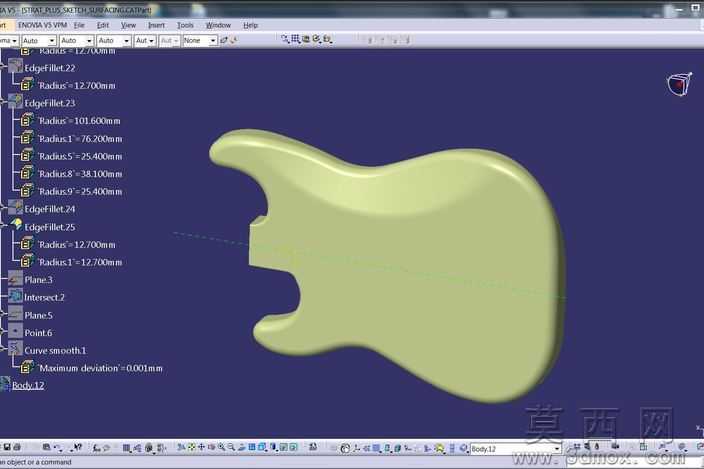Screen dimensions: 704x469
Task: Click the Design Table icon
Action: click(x=127, y=447)
